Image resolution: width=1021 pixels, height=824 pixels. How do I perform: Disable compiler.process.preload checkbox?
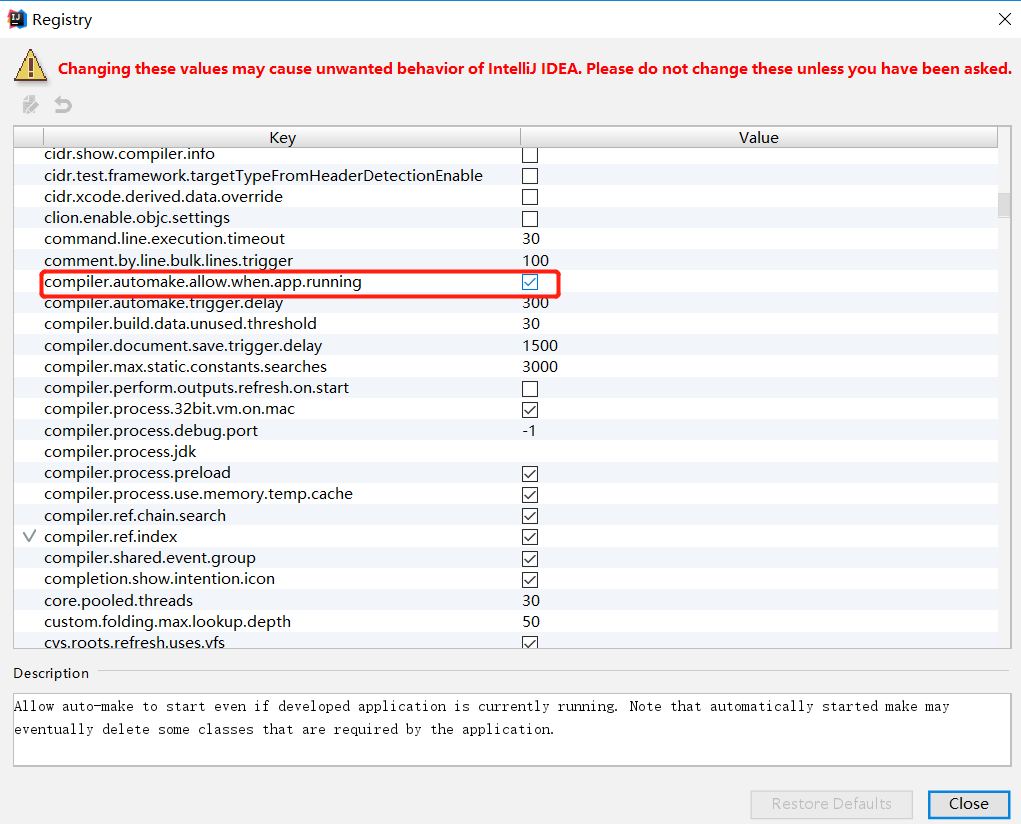click(530, 474)
